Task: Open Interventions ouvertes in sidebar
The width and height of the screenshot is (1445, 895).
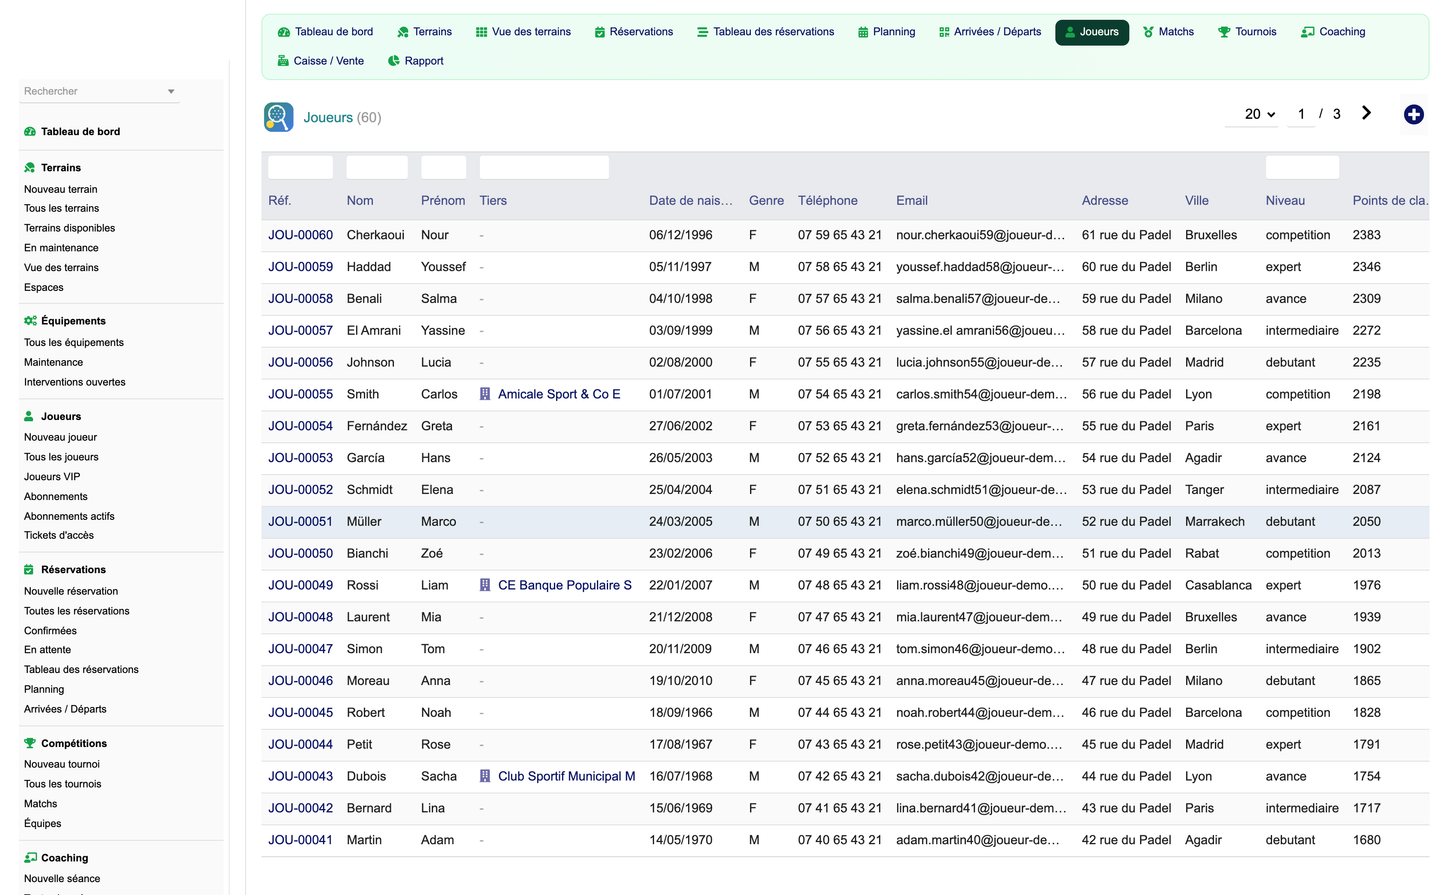Action: pyautogui.click(x=75, y=382)
